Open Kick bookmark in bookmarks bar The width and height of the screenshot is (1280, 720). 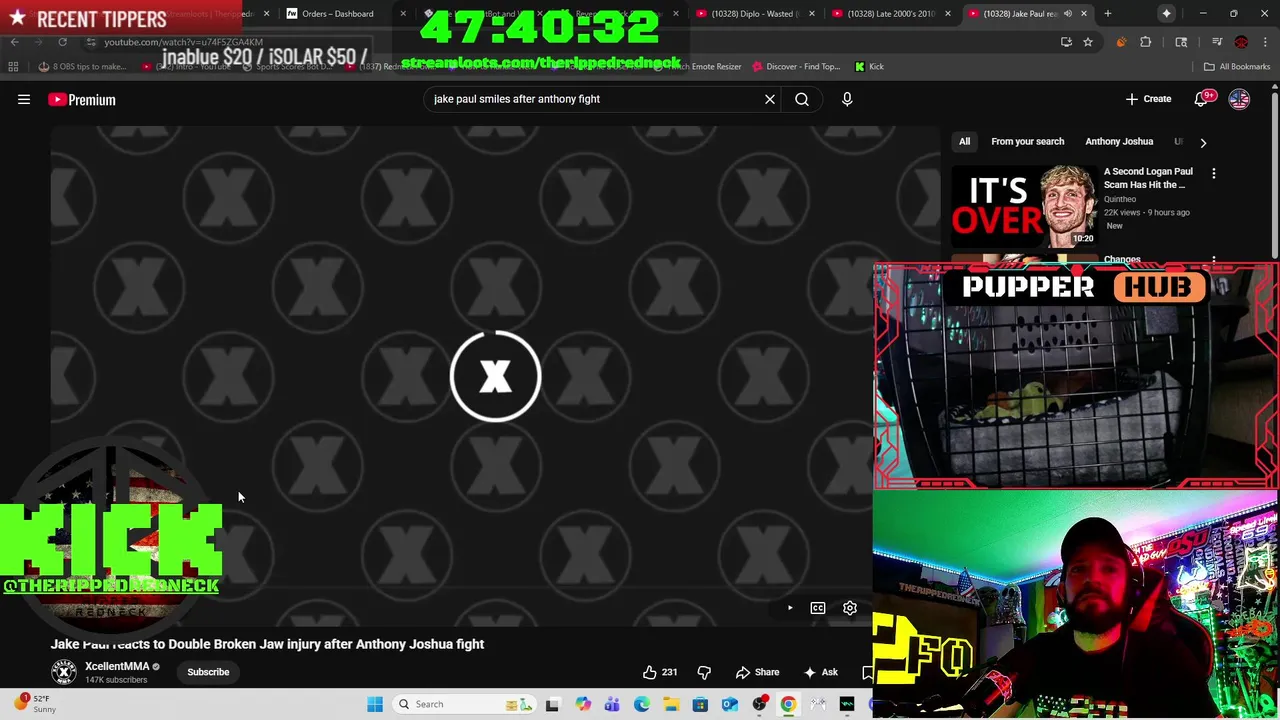tap(869, 67)
